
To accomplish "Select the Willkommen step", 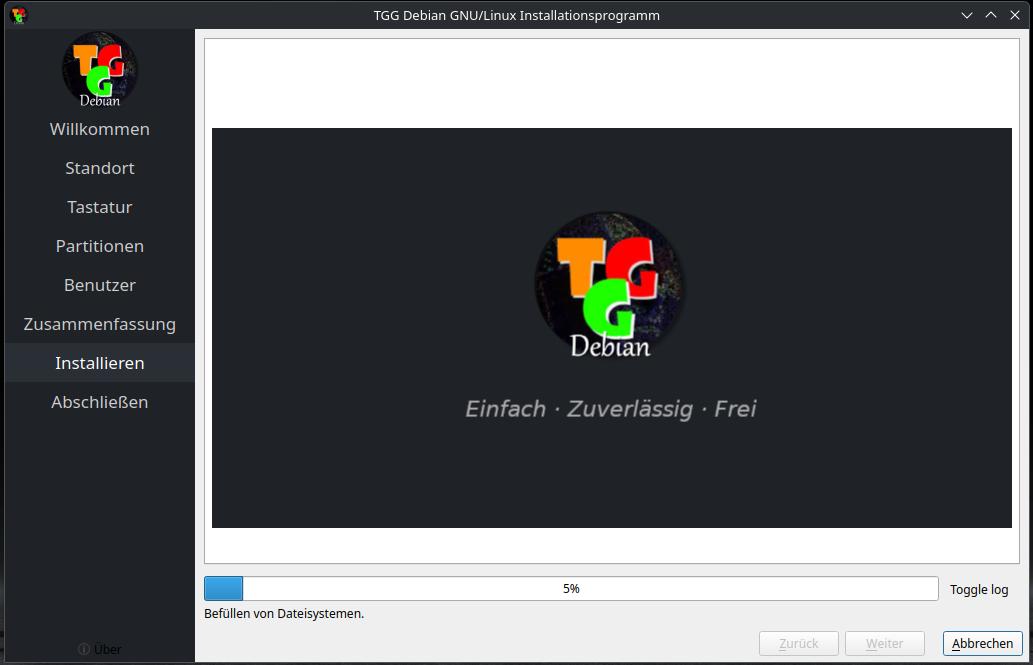I will pos(100,129).
